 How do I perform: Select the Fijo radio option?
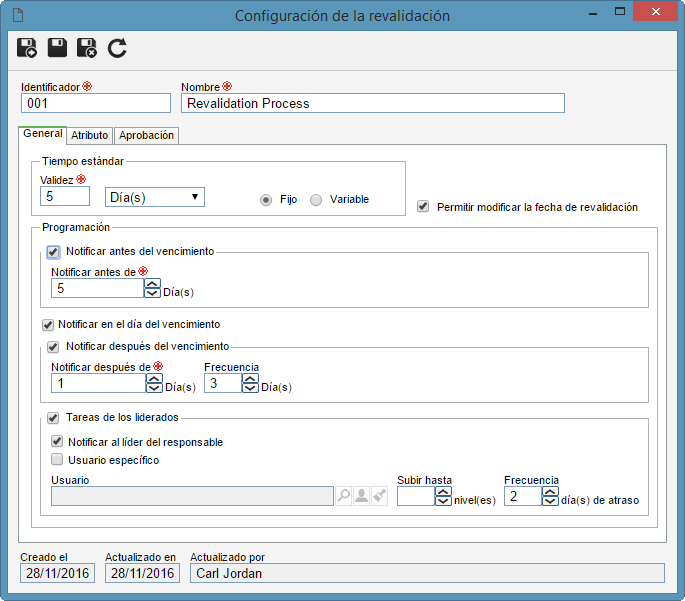pyautogui.click(x=266, y=200)
